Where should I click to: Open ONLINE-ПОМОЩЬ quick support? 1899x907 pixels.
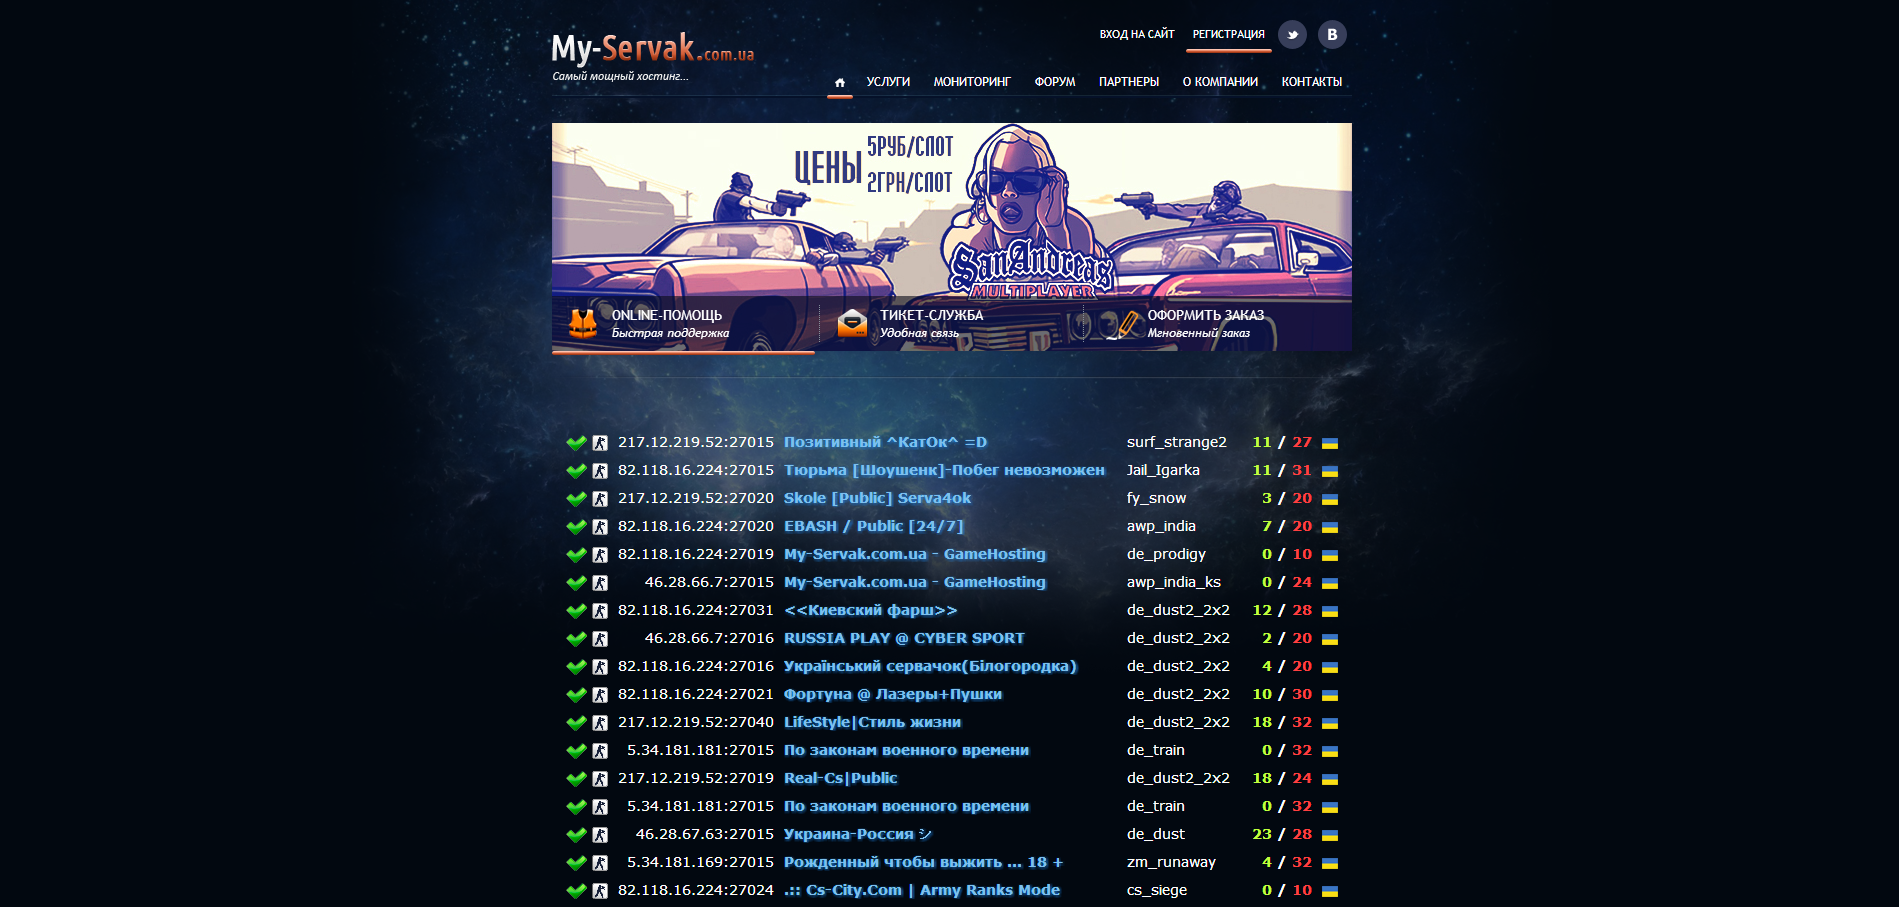point(667,315)
